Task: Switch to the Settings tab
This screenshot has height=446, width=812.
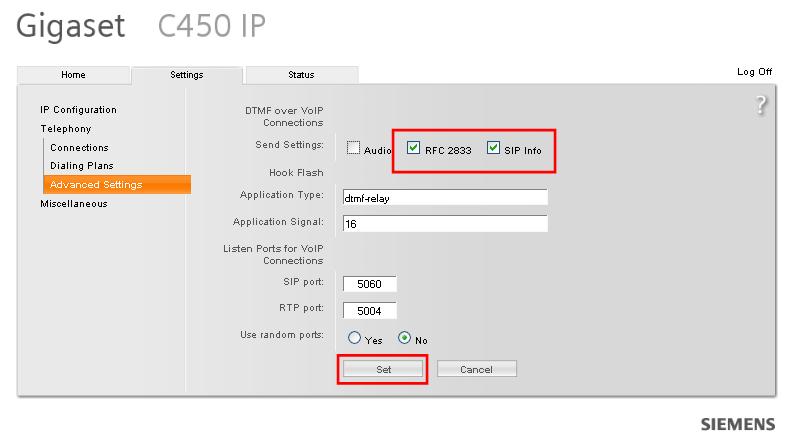Action: coord(186,75)
